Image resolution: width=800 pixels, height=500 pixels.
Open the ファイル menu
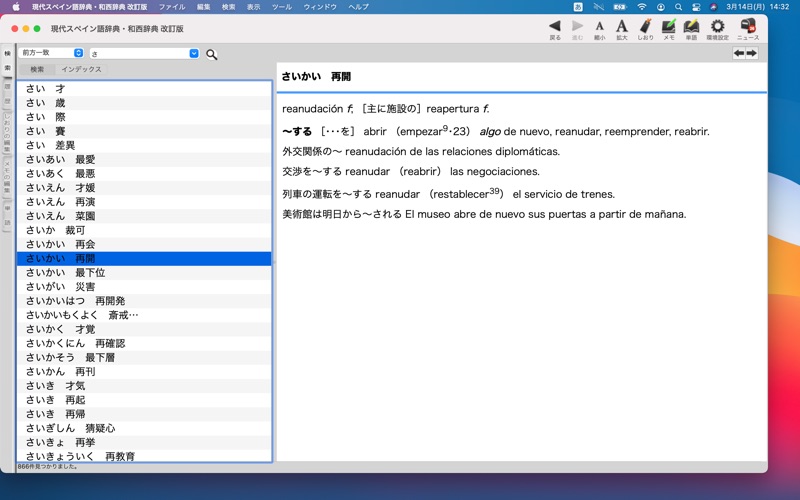click(x=172, y=7)
